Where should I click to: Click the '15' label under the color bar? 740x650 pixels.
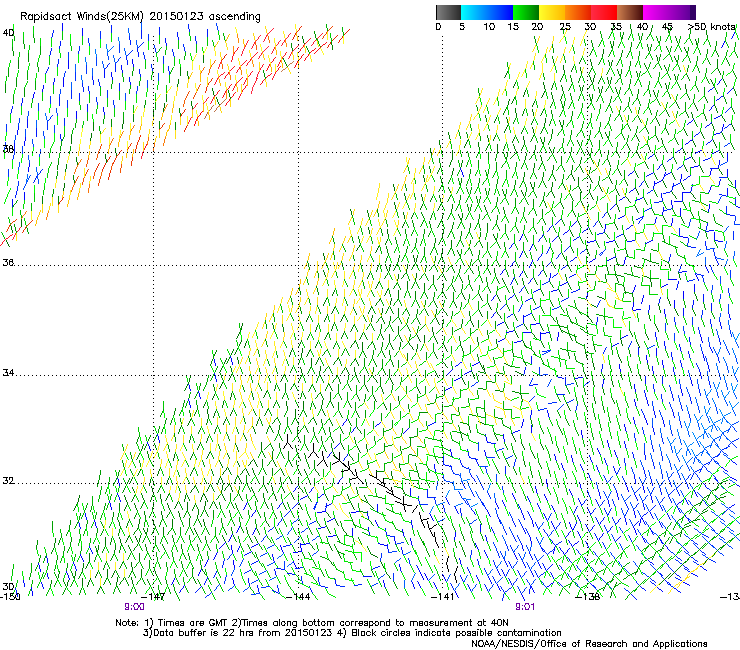[513, 27]
